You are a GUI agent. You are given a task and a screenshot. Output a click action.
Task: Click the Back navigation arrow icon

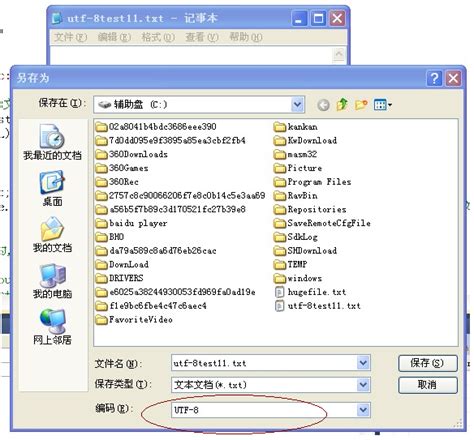(323, 105)
